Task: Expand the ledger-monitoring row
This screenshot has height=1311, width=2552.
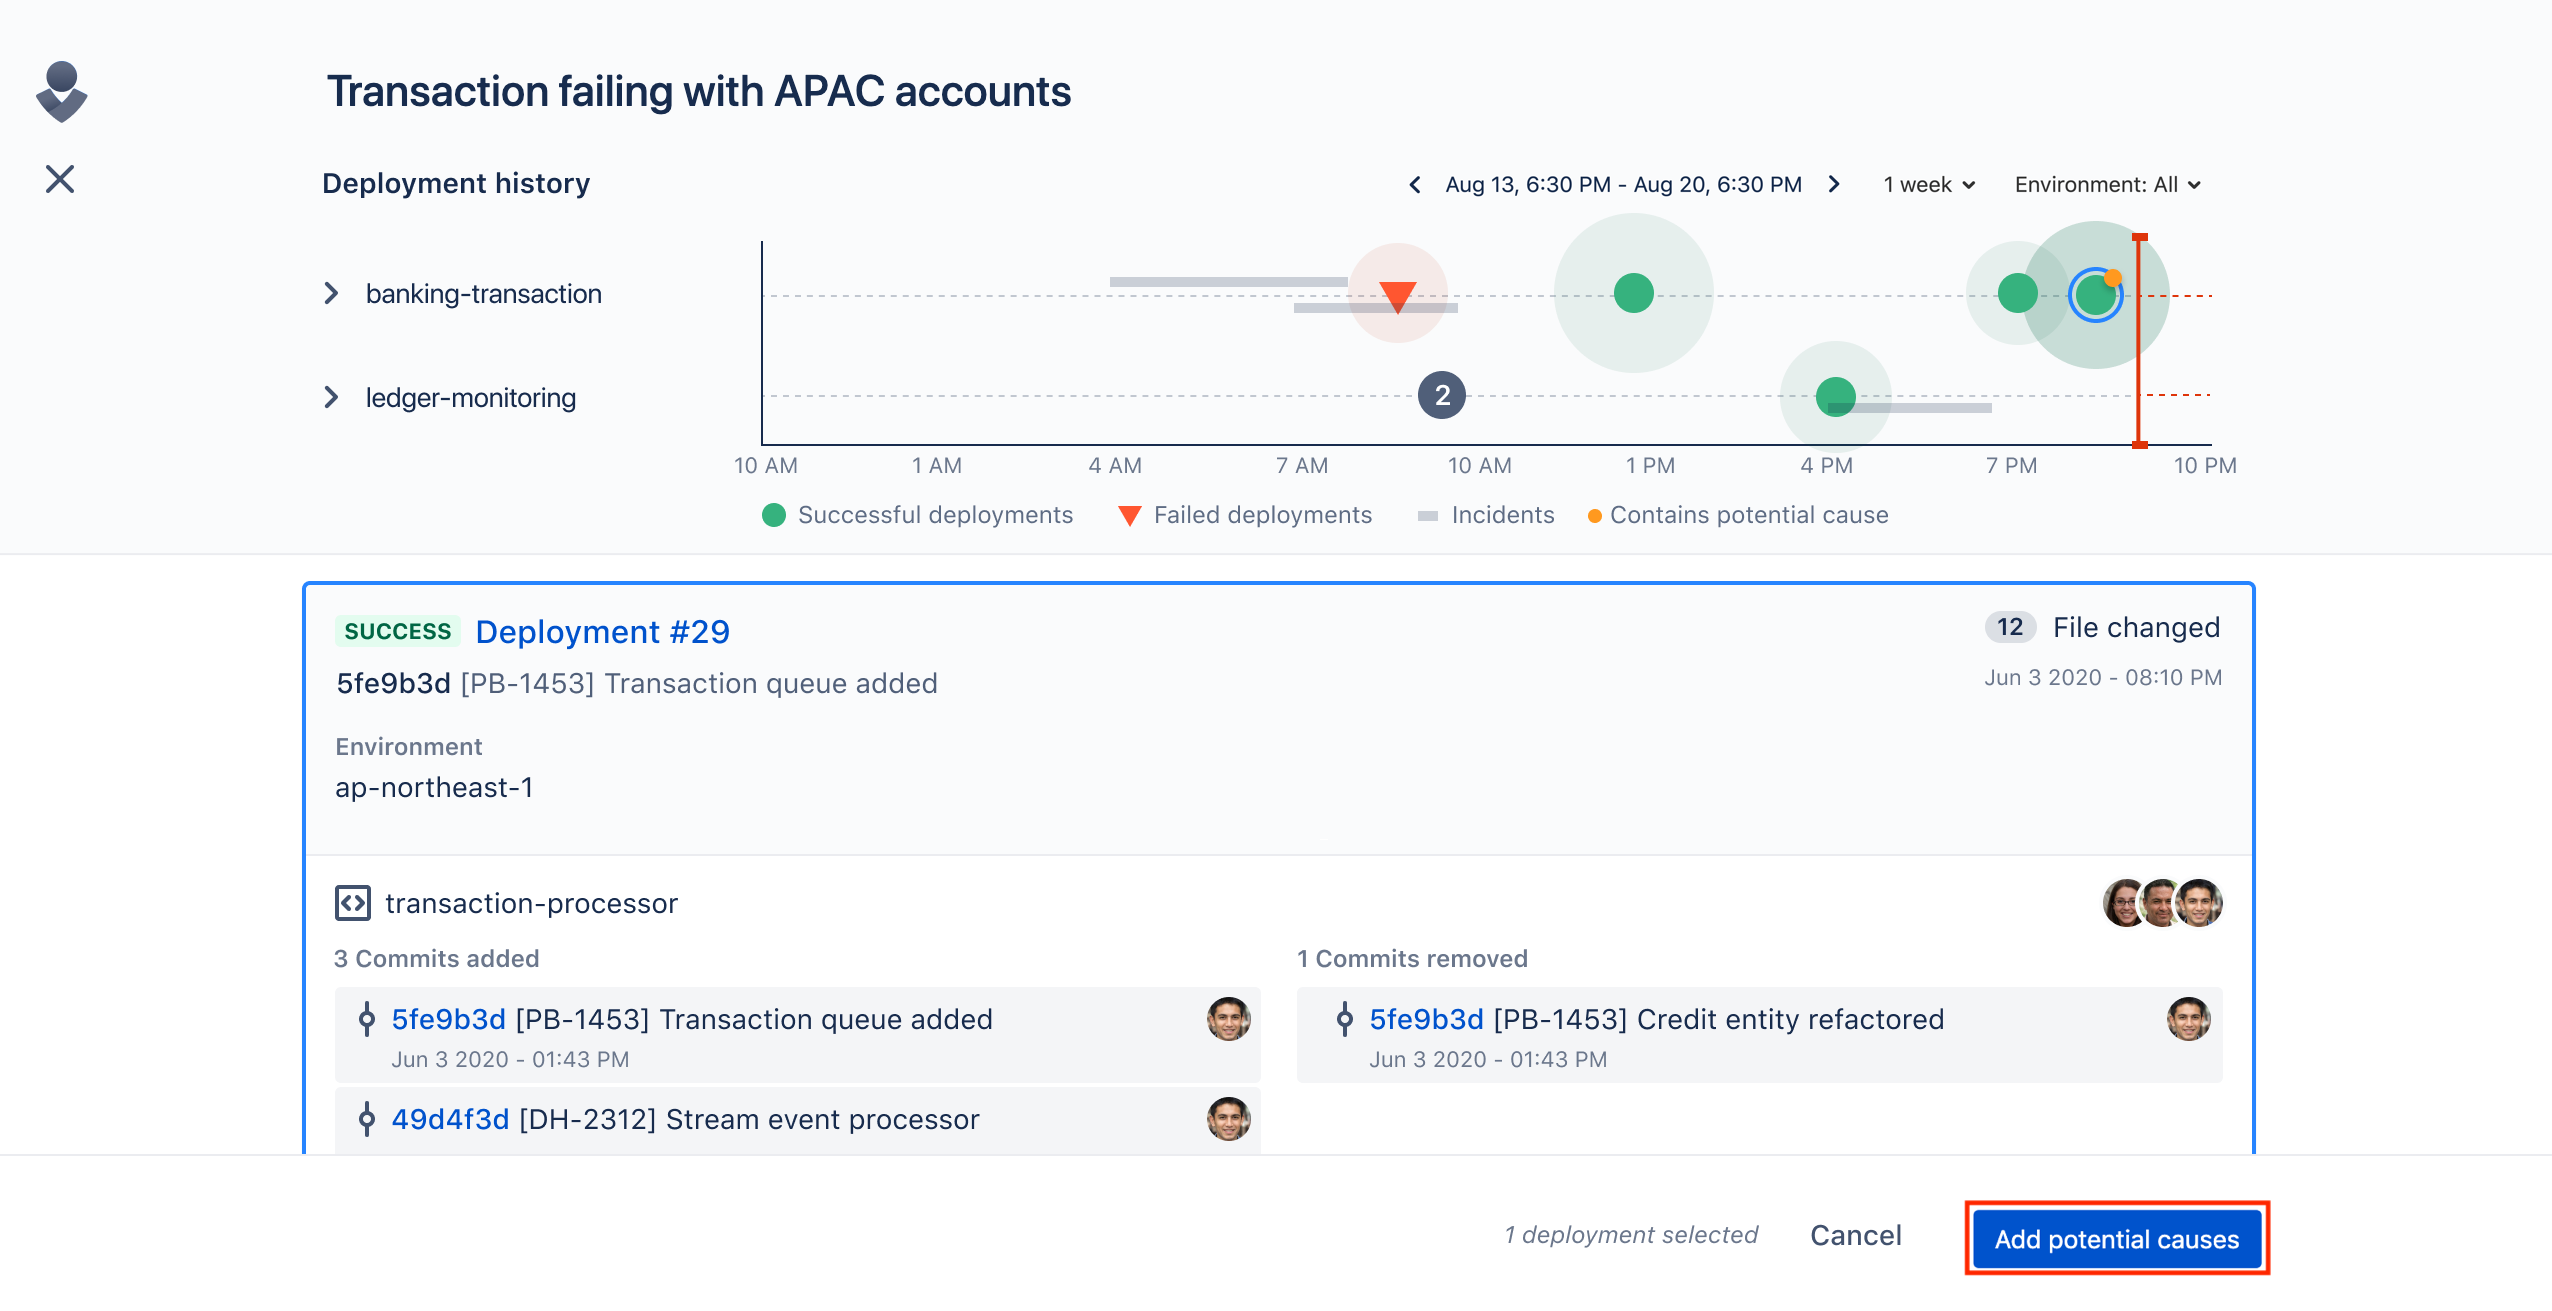Action: click(331, 398)
